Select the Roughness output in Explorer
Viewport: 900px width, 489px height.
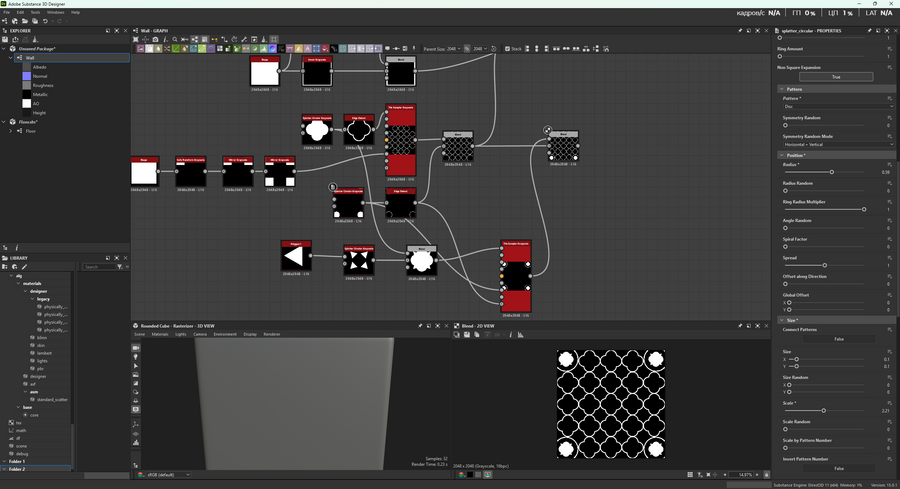coord(43,85)
